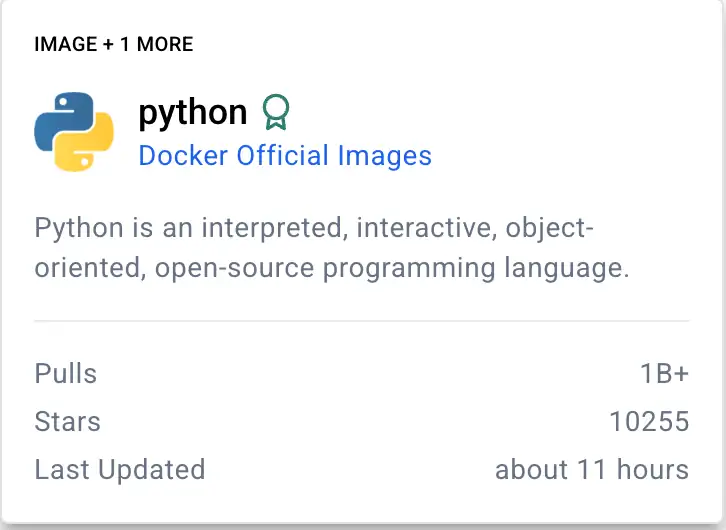
Task: Open the python image title
Action: [193, 112]
